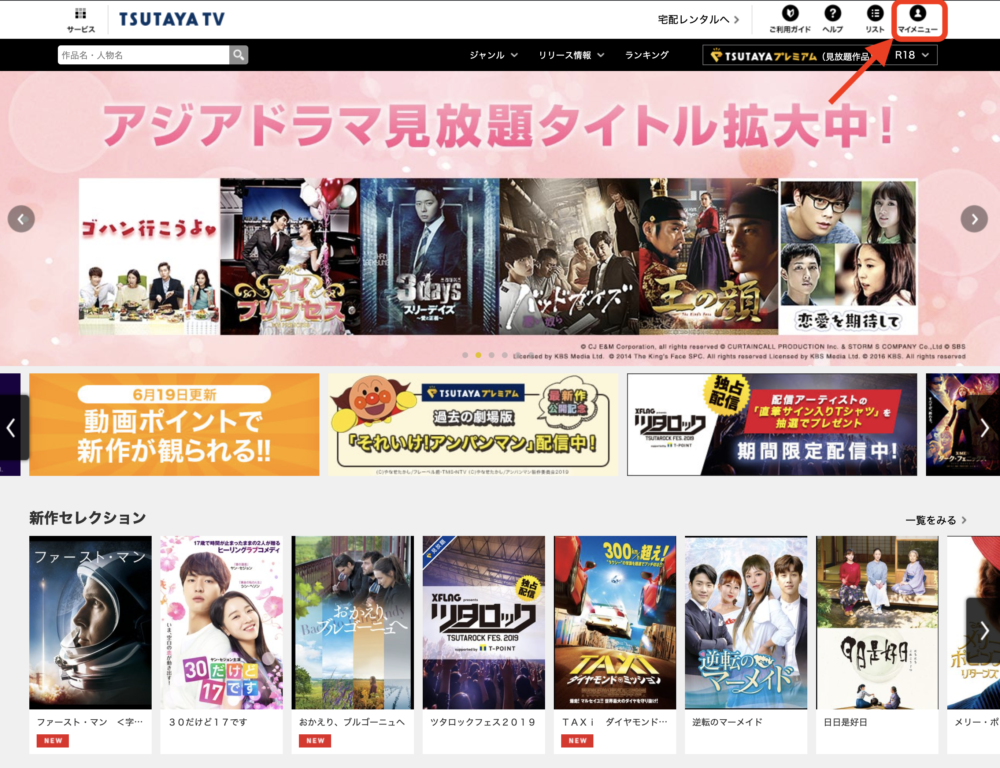Open the ファースト・マン movie thumbnail
1000x768 pixels.
coord(90,622)
